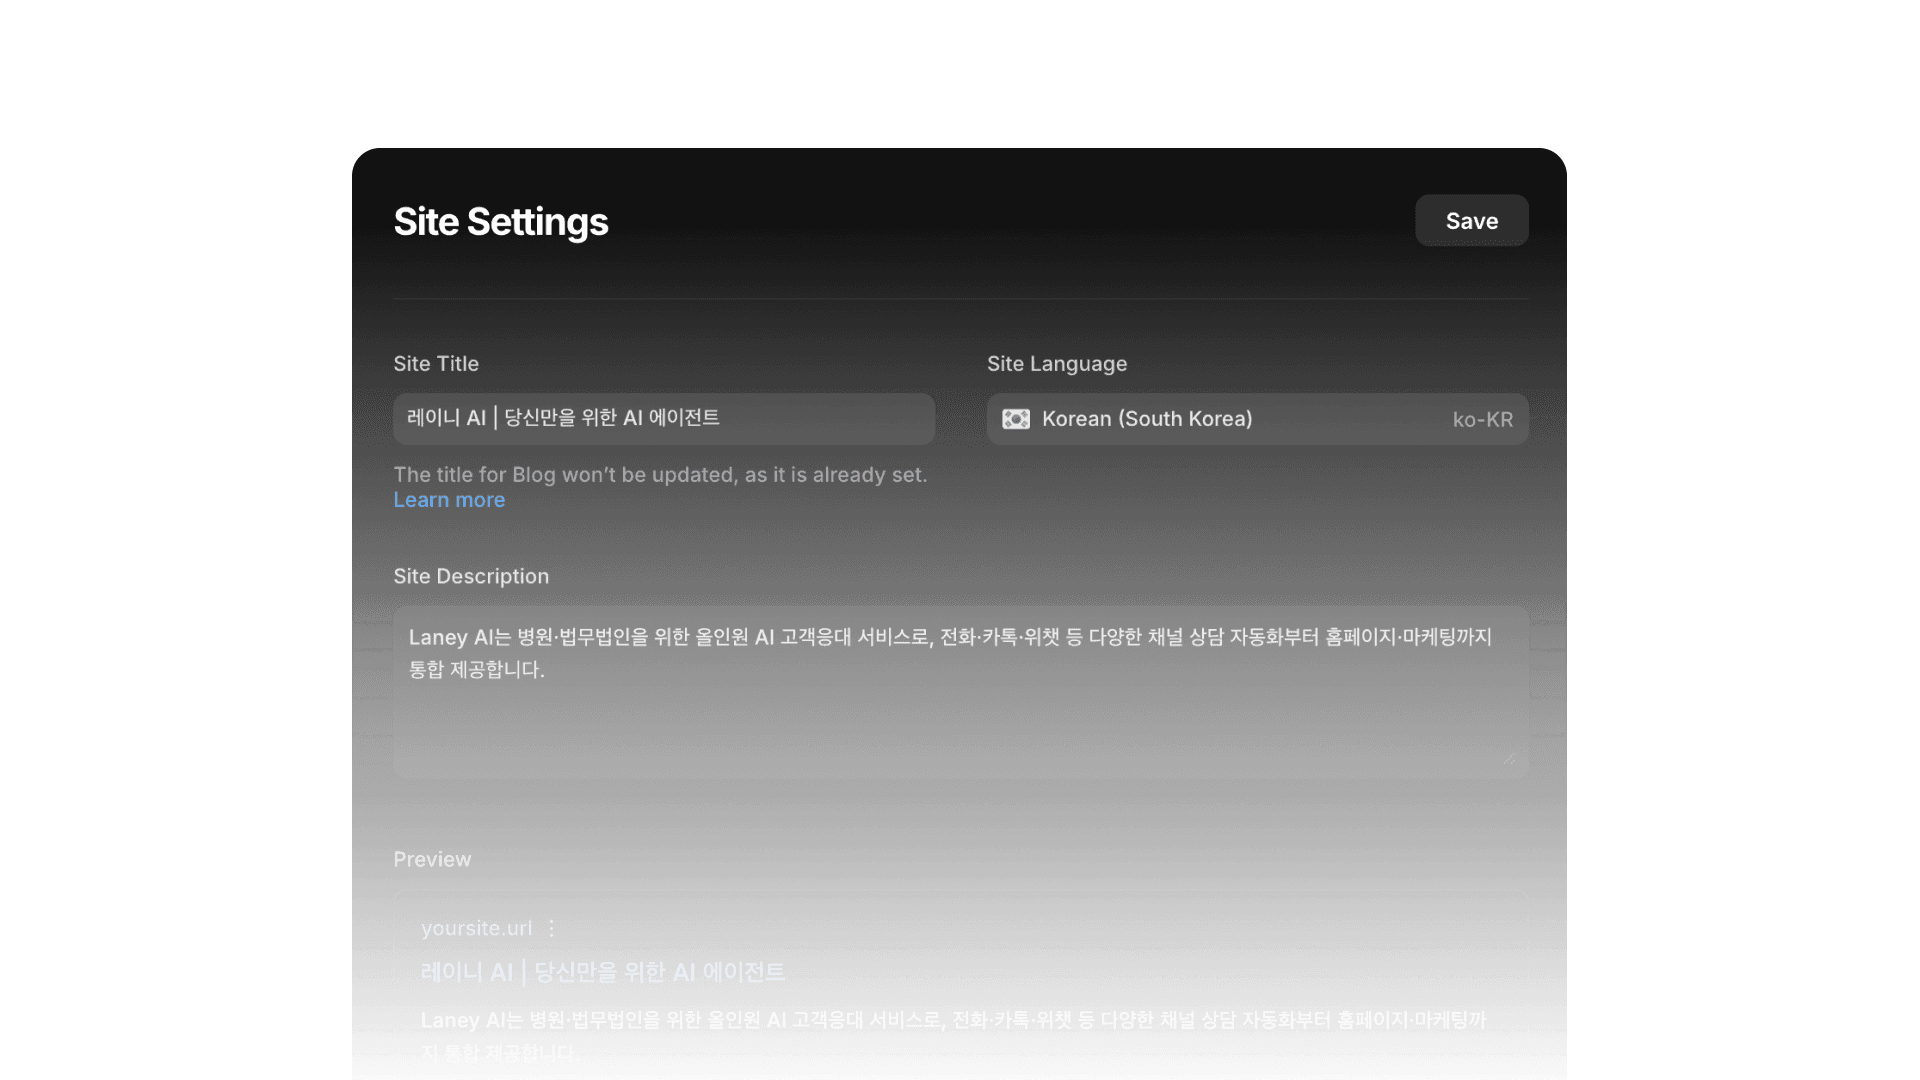Open the Site Language dropdown
This screenshot has height=1080, width=1920.
[1257, 419]
